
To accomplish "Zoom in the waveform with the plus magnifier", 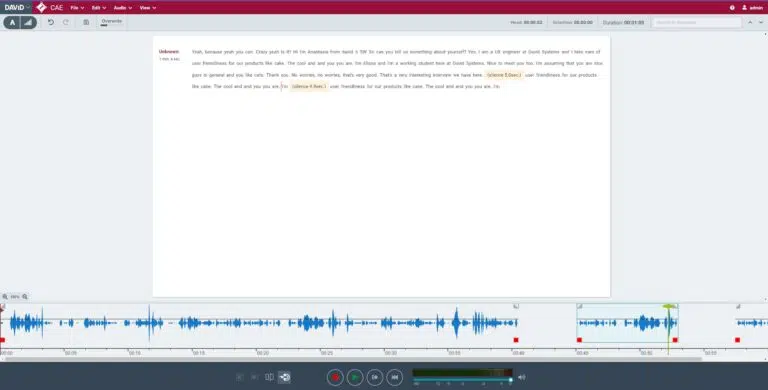I will (25, 296).
